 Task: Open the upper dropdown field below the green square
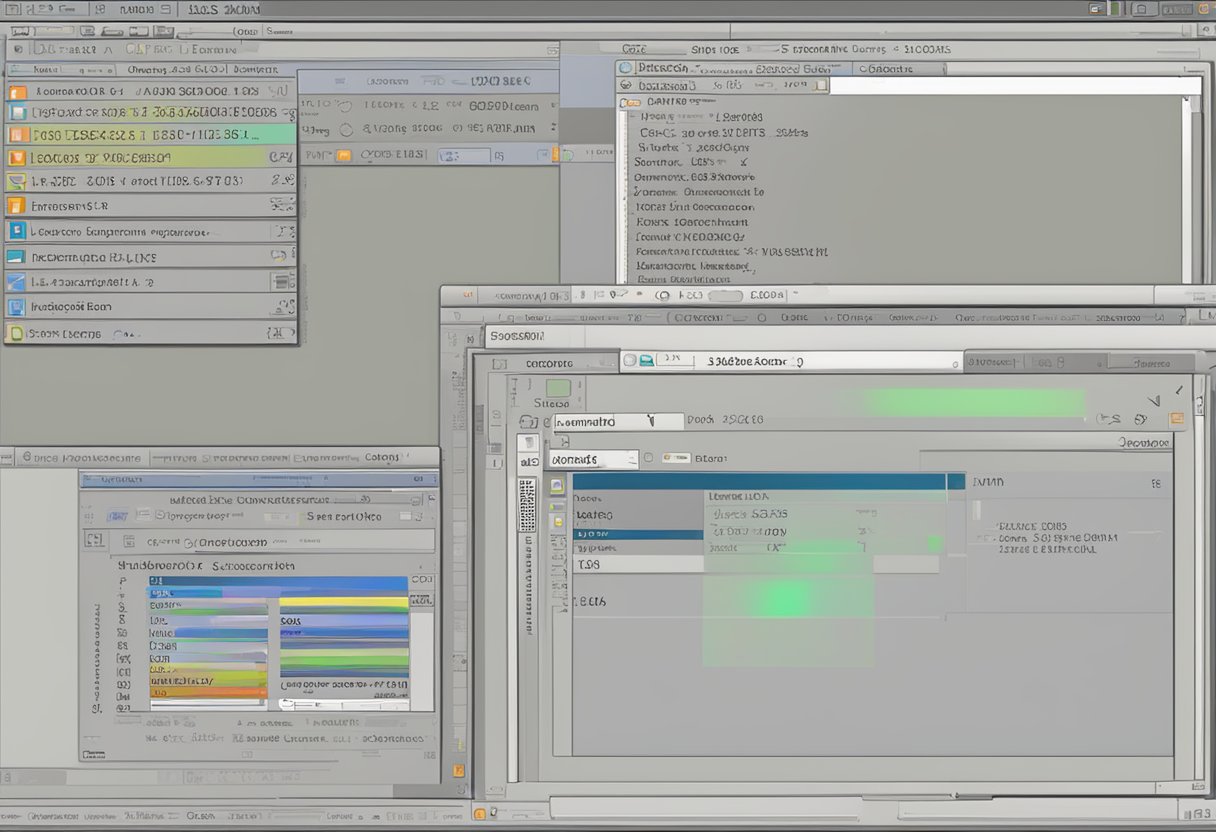click(x=617, y=422)
